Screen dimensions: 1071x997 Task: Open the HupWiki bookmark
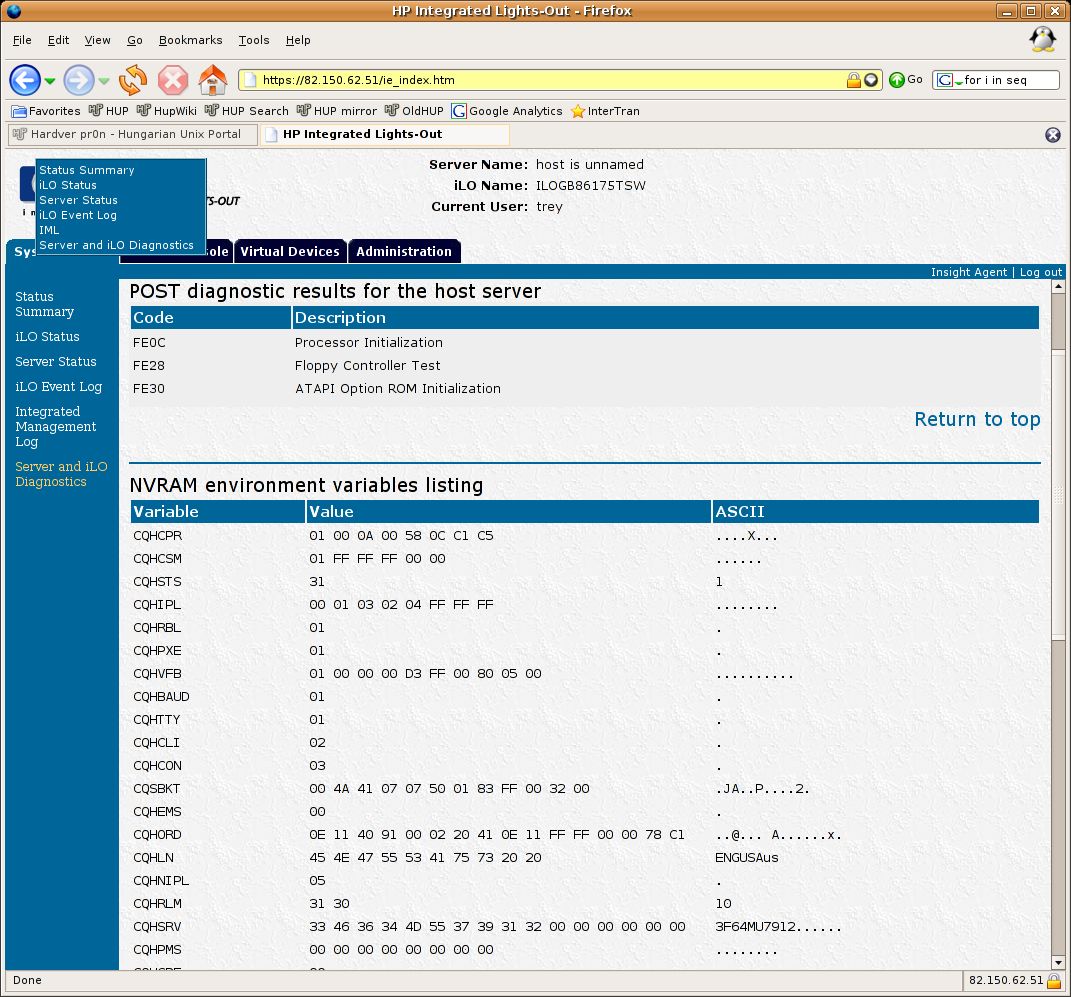coord(167,111)
